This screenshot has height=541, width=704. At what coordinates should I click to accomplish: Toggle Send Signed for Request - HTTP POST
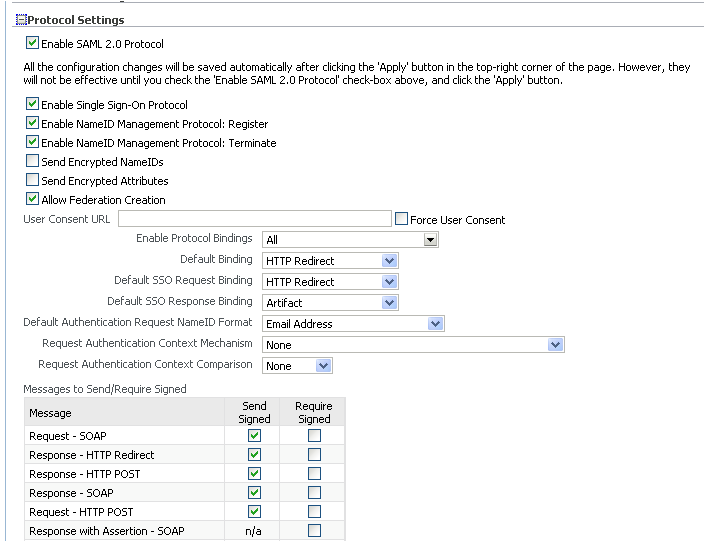coord(255,512)
